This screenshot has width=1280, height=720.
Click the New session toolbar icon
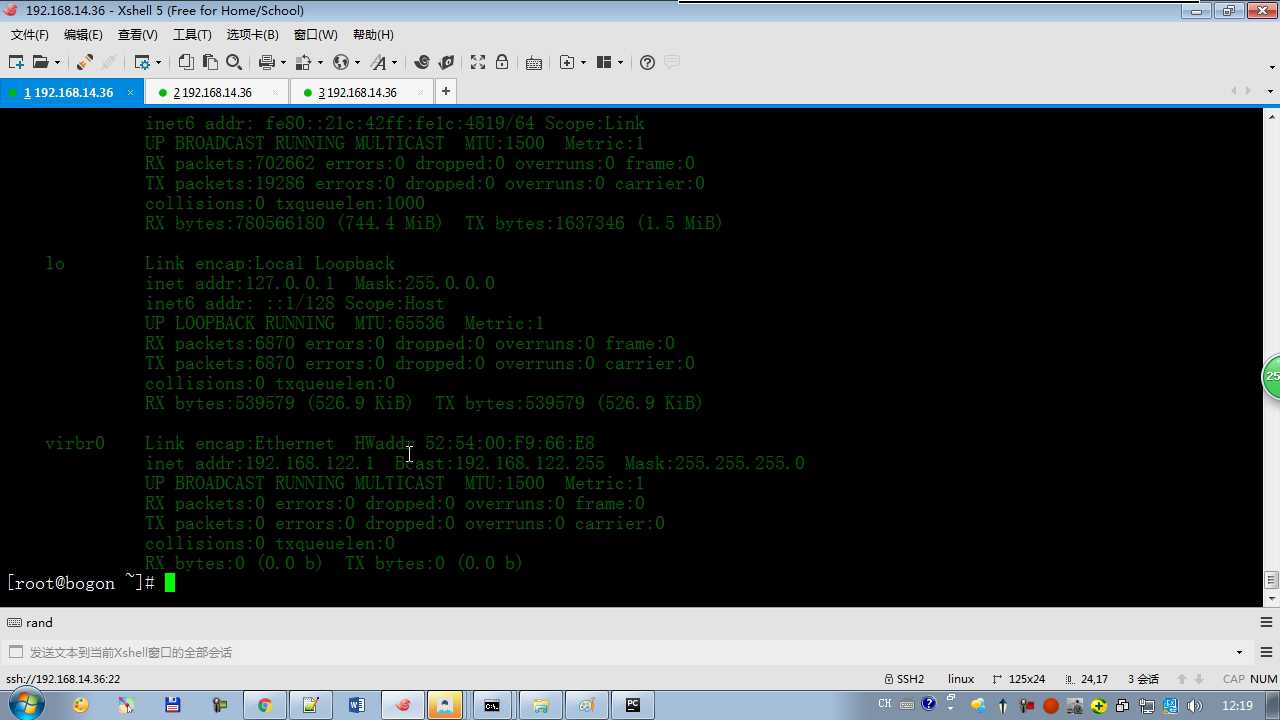(x=16, y=62)
